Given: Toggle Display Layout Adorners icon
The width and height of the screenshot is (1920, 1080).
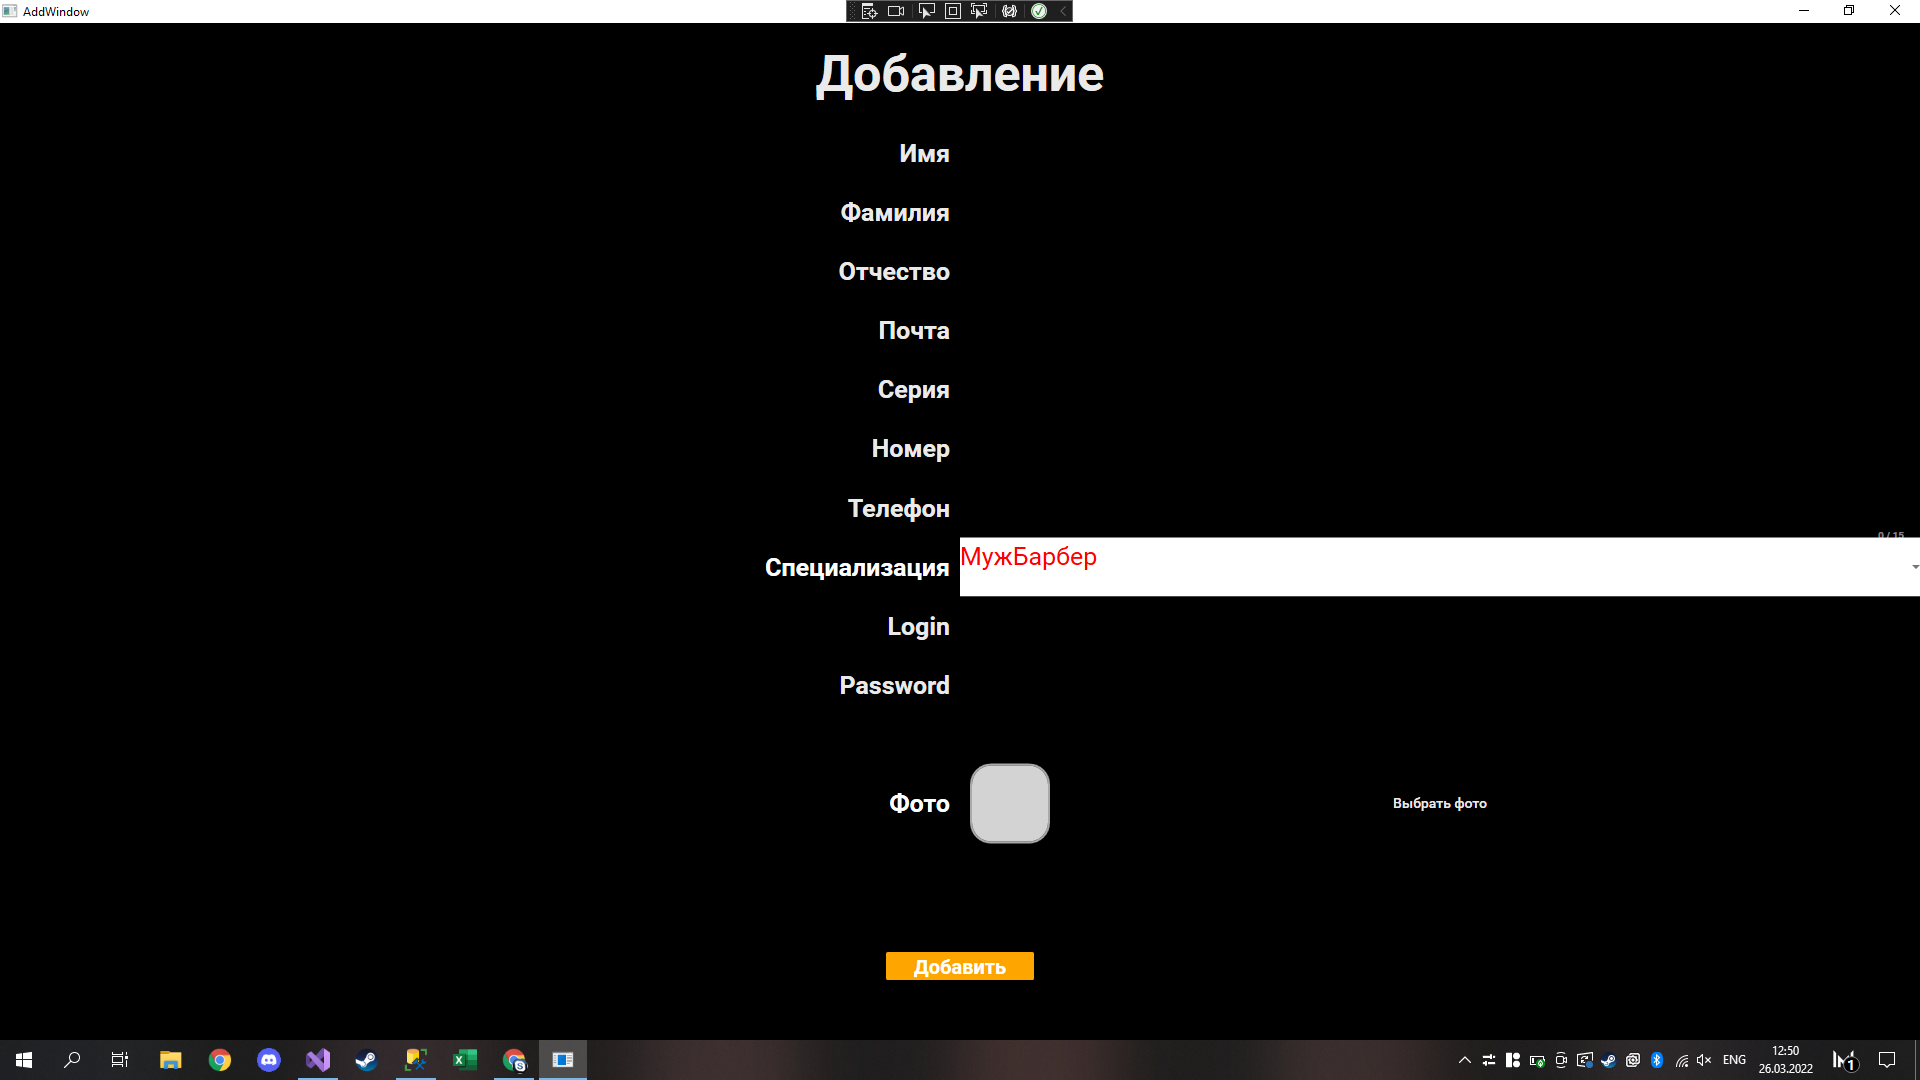Looking at the screenshot, I should [953, 11].
